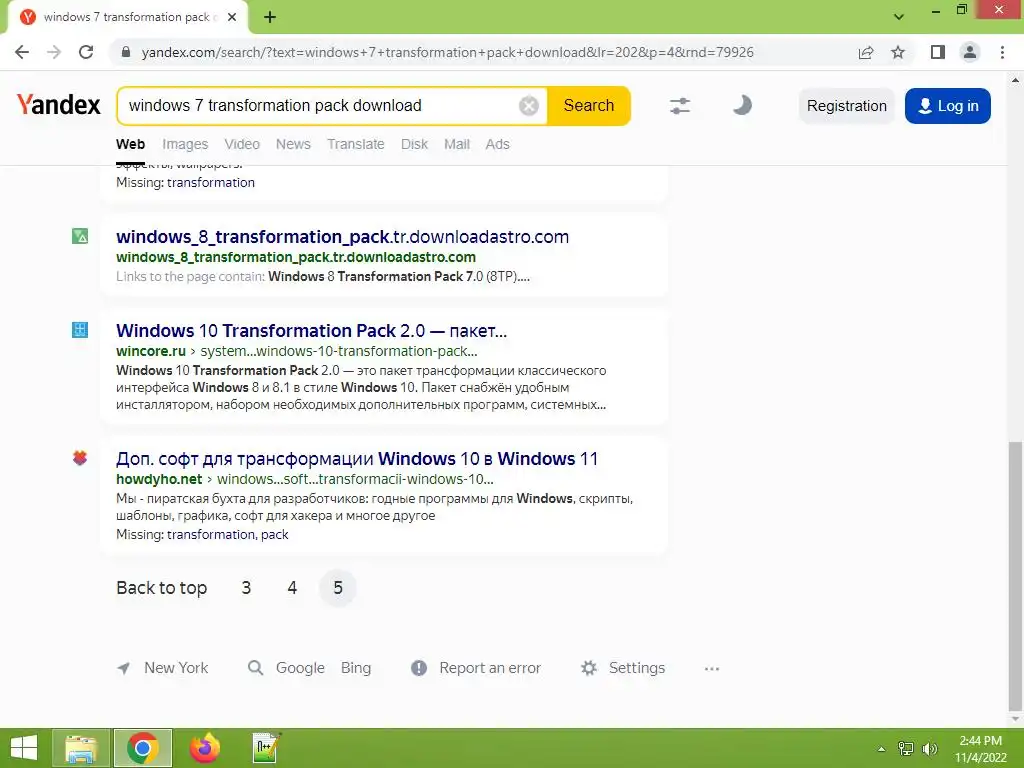Click the Registration button
Image resolution: width=1024 pixels, height=768 pixels.
[846, 106]
